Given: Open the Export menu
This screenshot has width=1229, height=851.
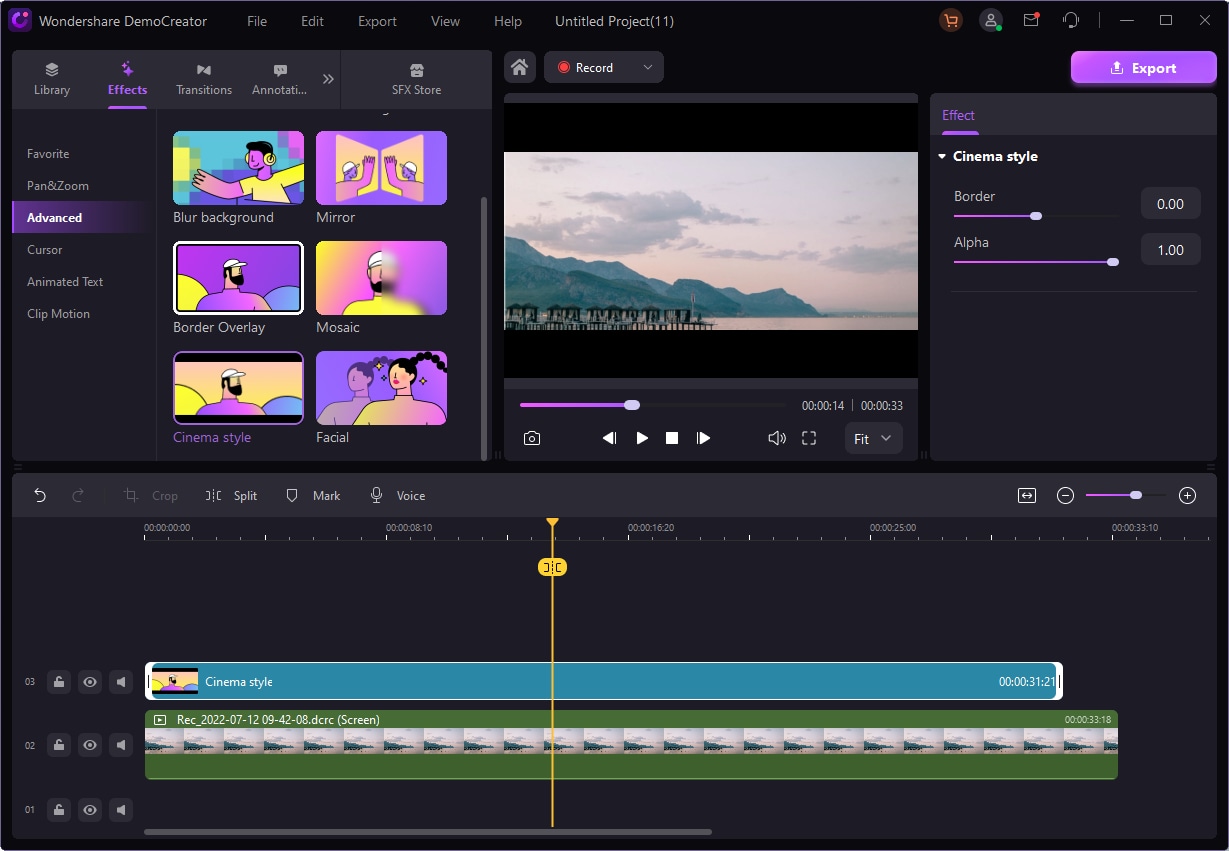Looking at the screenshot, I should click(377, 21).
